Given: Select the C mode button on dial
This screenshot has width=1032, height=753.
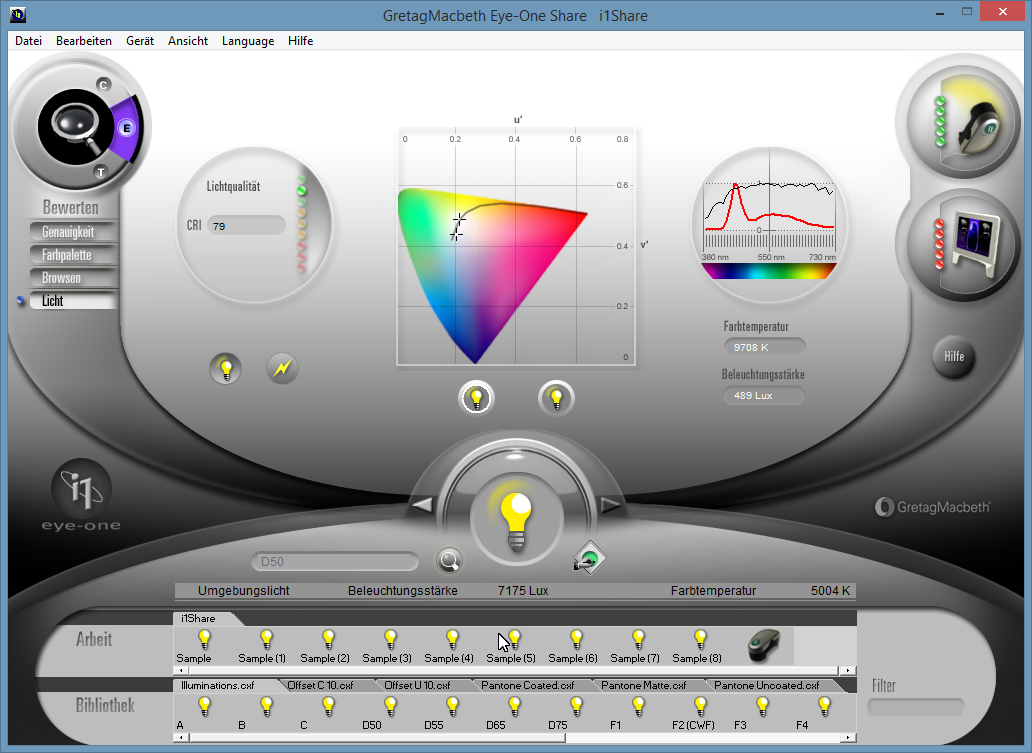Looking at the screenshot, I should click(103, 84).
